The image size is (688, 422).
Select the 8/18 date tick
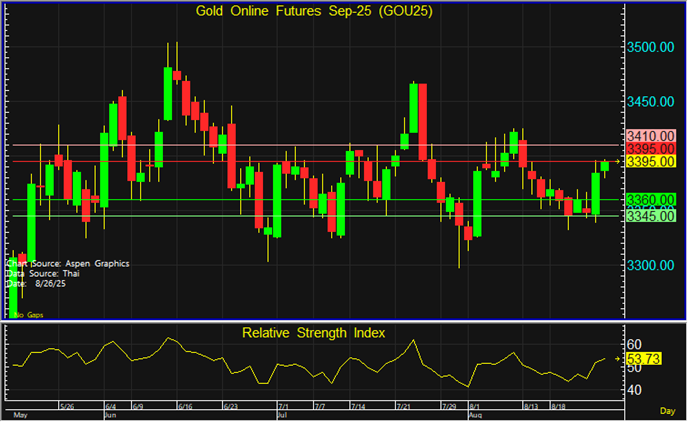[x=561, y=406]
